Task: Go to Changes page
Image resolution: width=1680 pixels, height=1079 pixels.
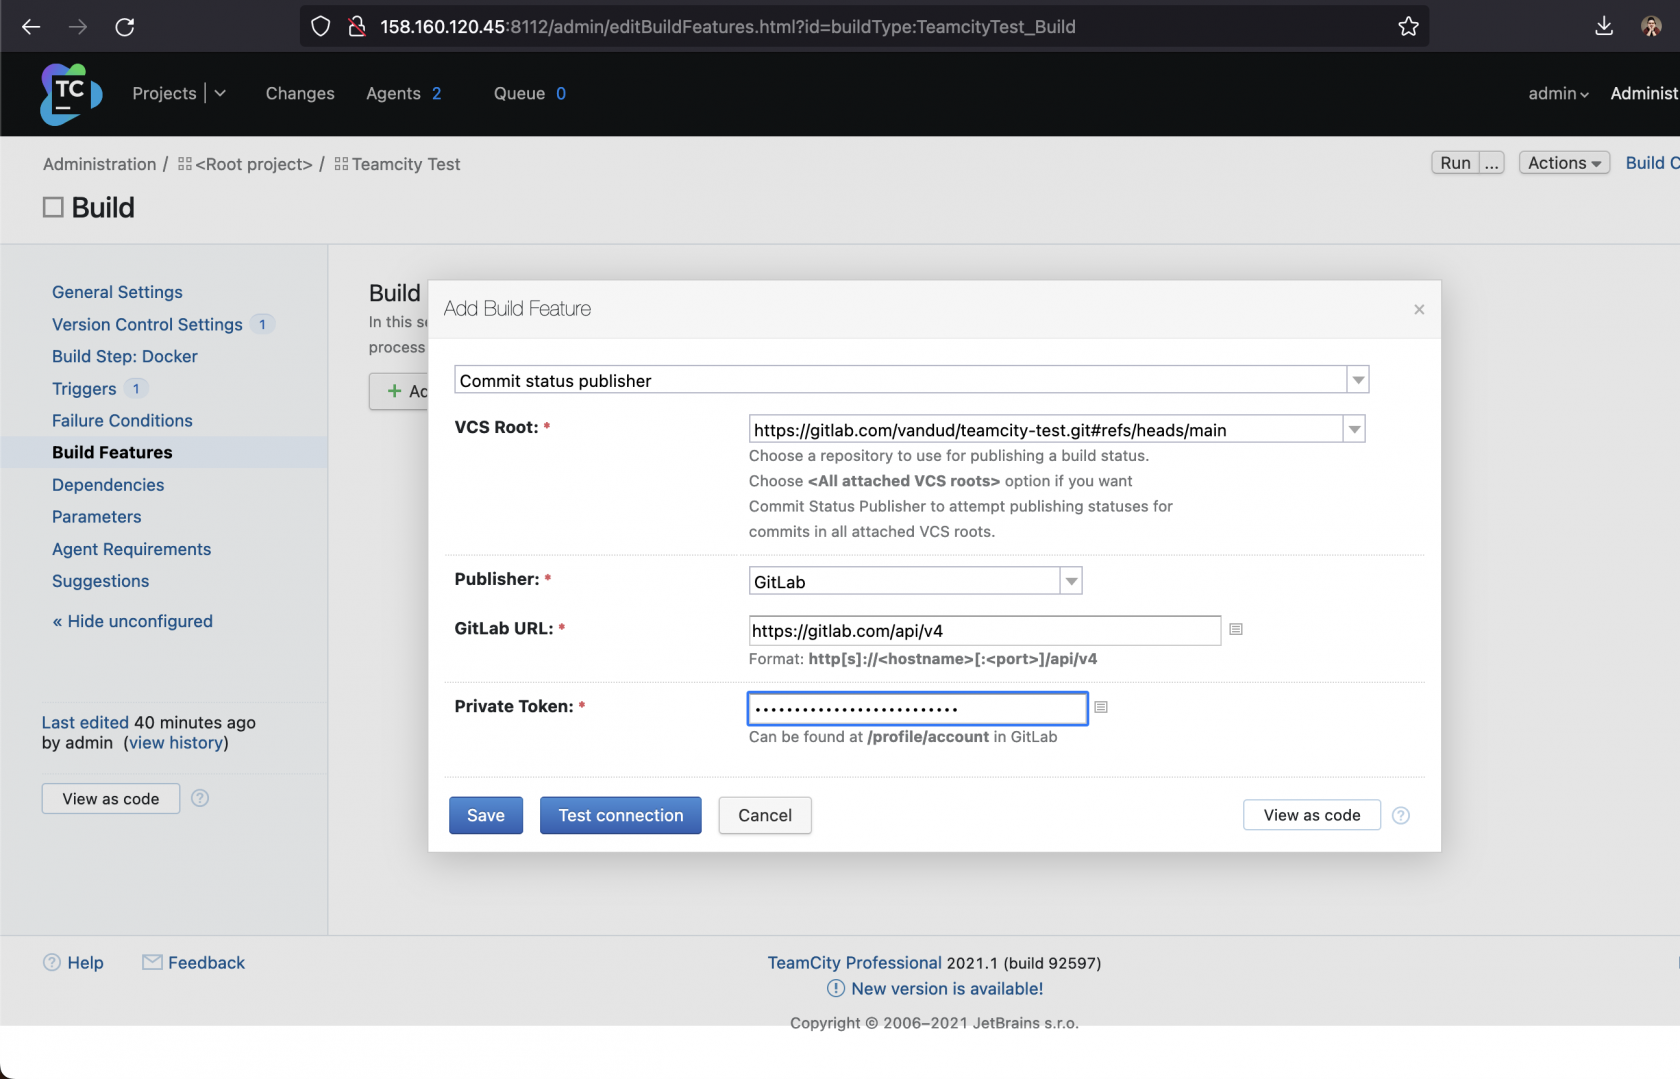Action: click(300, 93)
